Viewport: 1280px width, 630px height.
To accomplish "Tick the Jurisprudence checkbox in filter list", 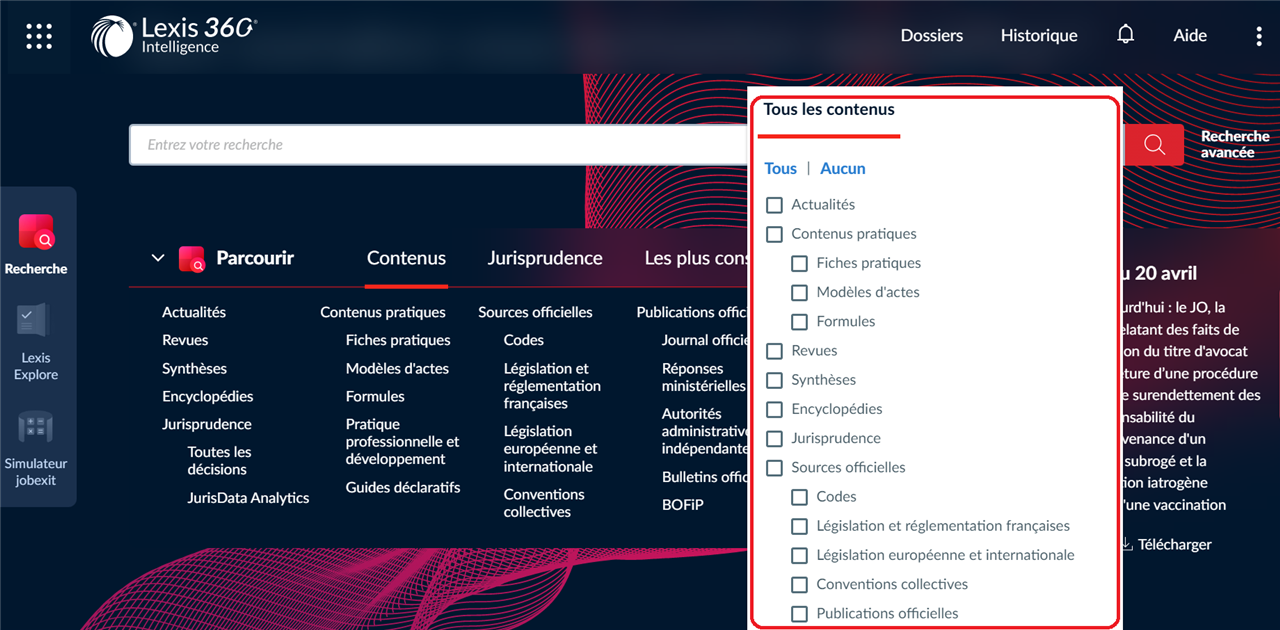I will (774, 438).
